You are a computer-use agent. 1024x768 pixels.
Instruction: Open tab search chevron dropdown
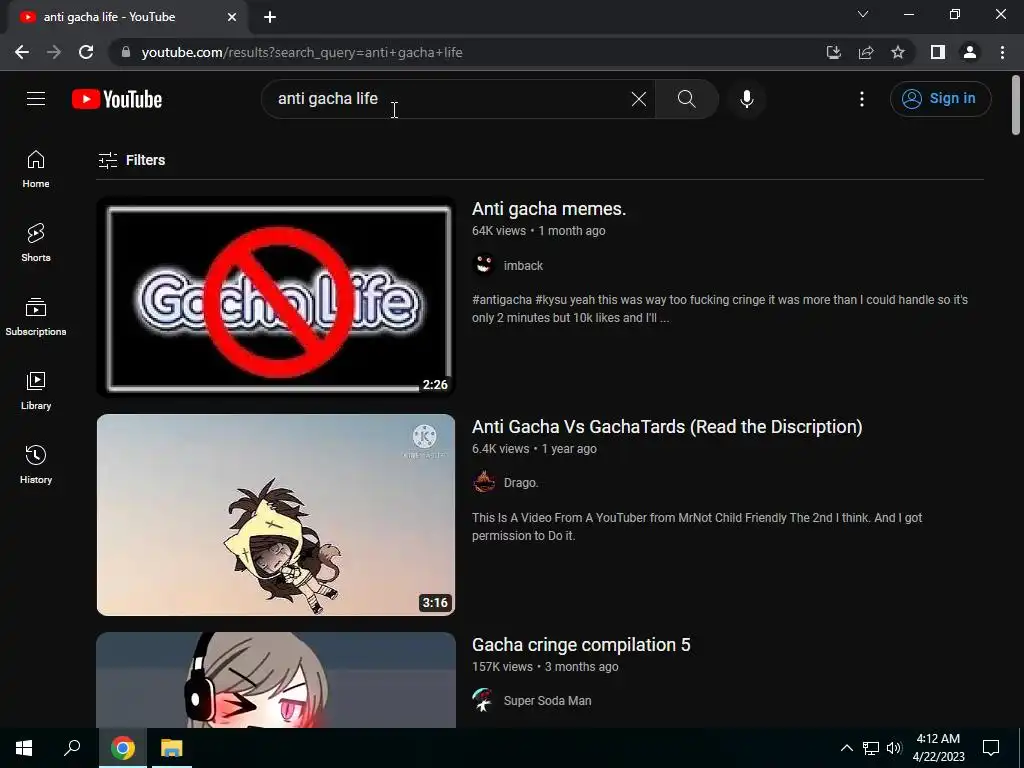coord(863,14)
